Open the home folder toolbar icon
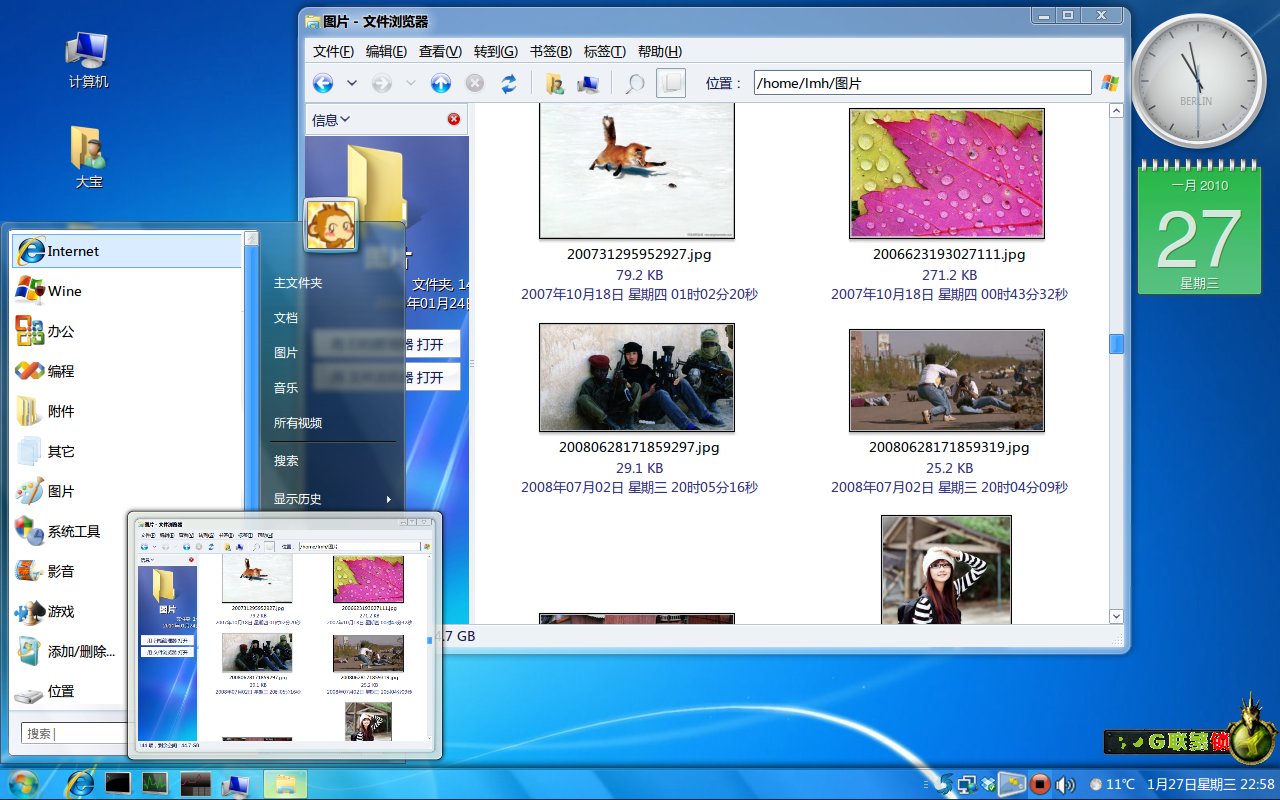1280x800 pixels. click(x=555, y=84)
